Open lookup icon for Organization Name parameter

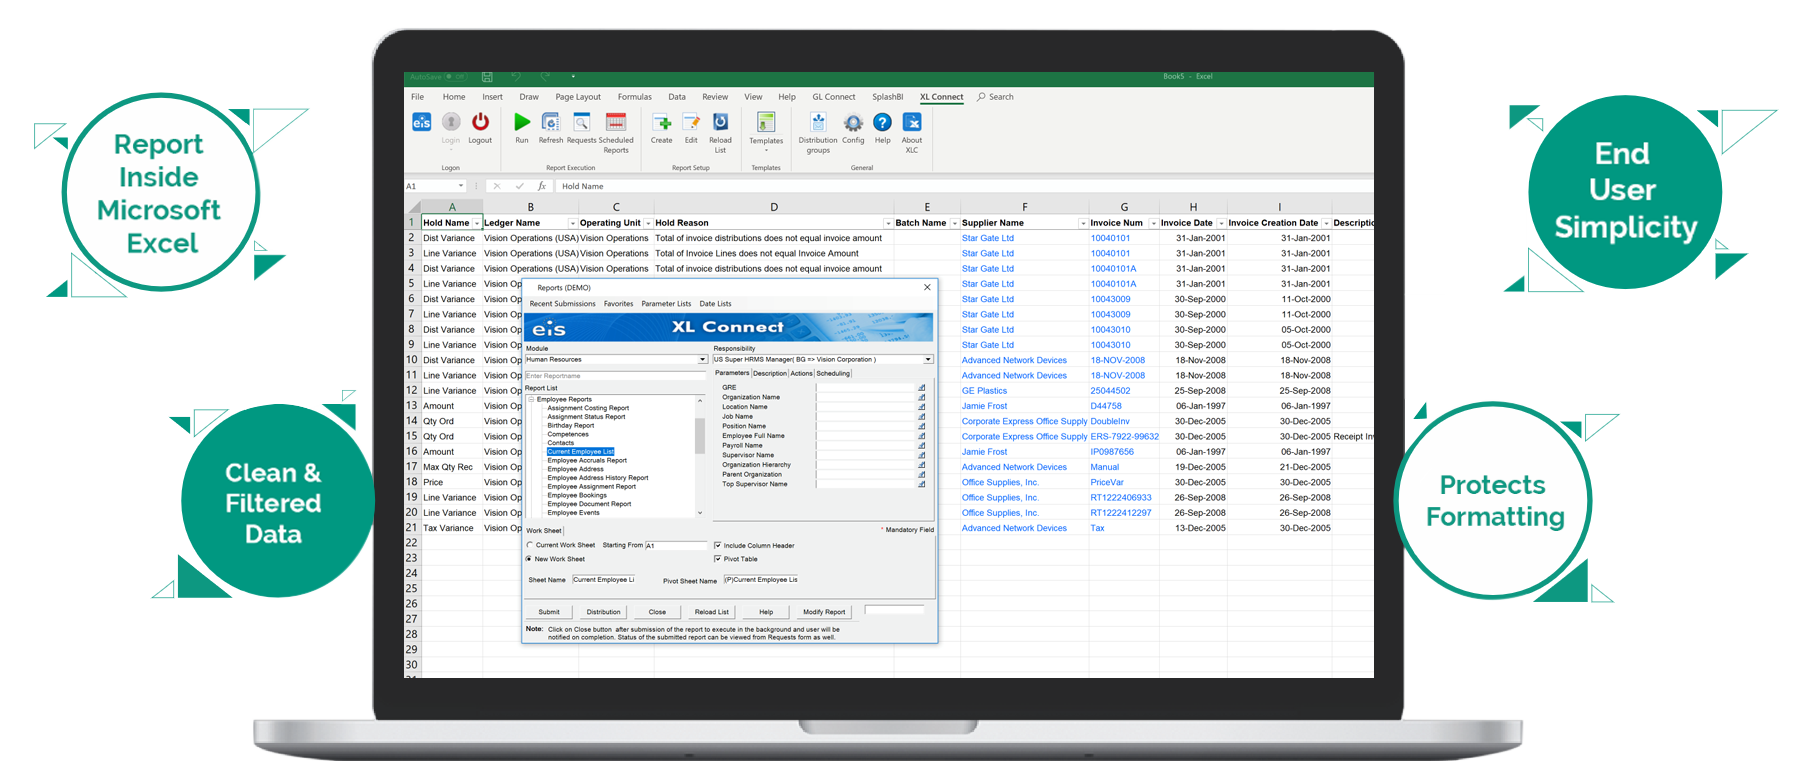click(x=922, y=397)
